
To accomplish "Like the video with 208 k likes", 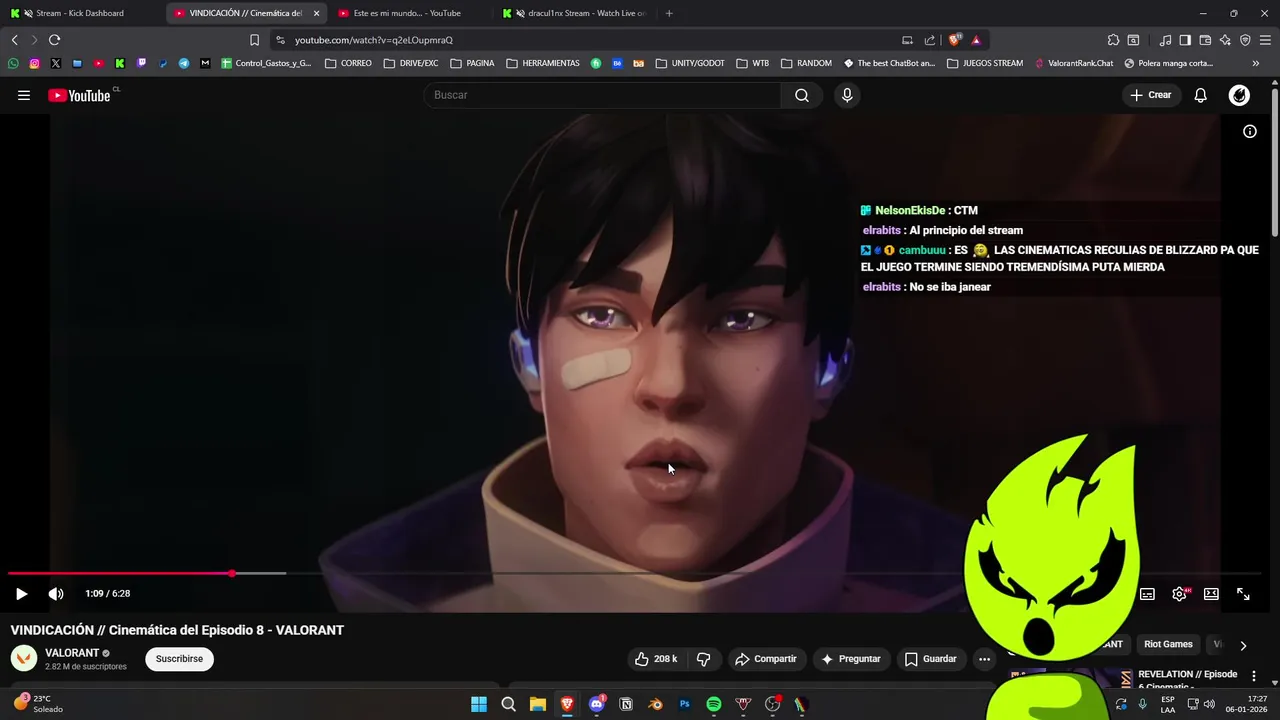I will tap(656, 659).
